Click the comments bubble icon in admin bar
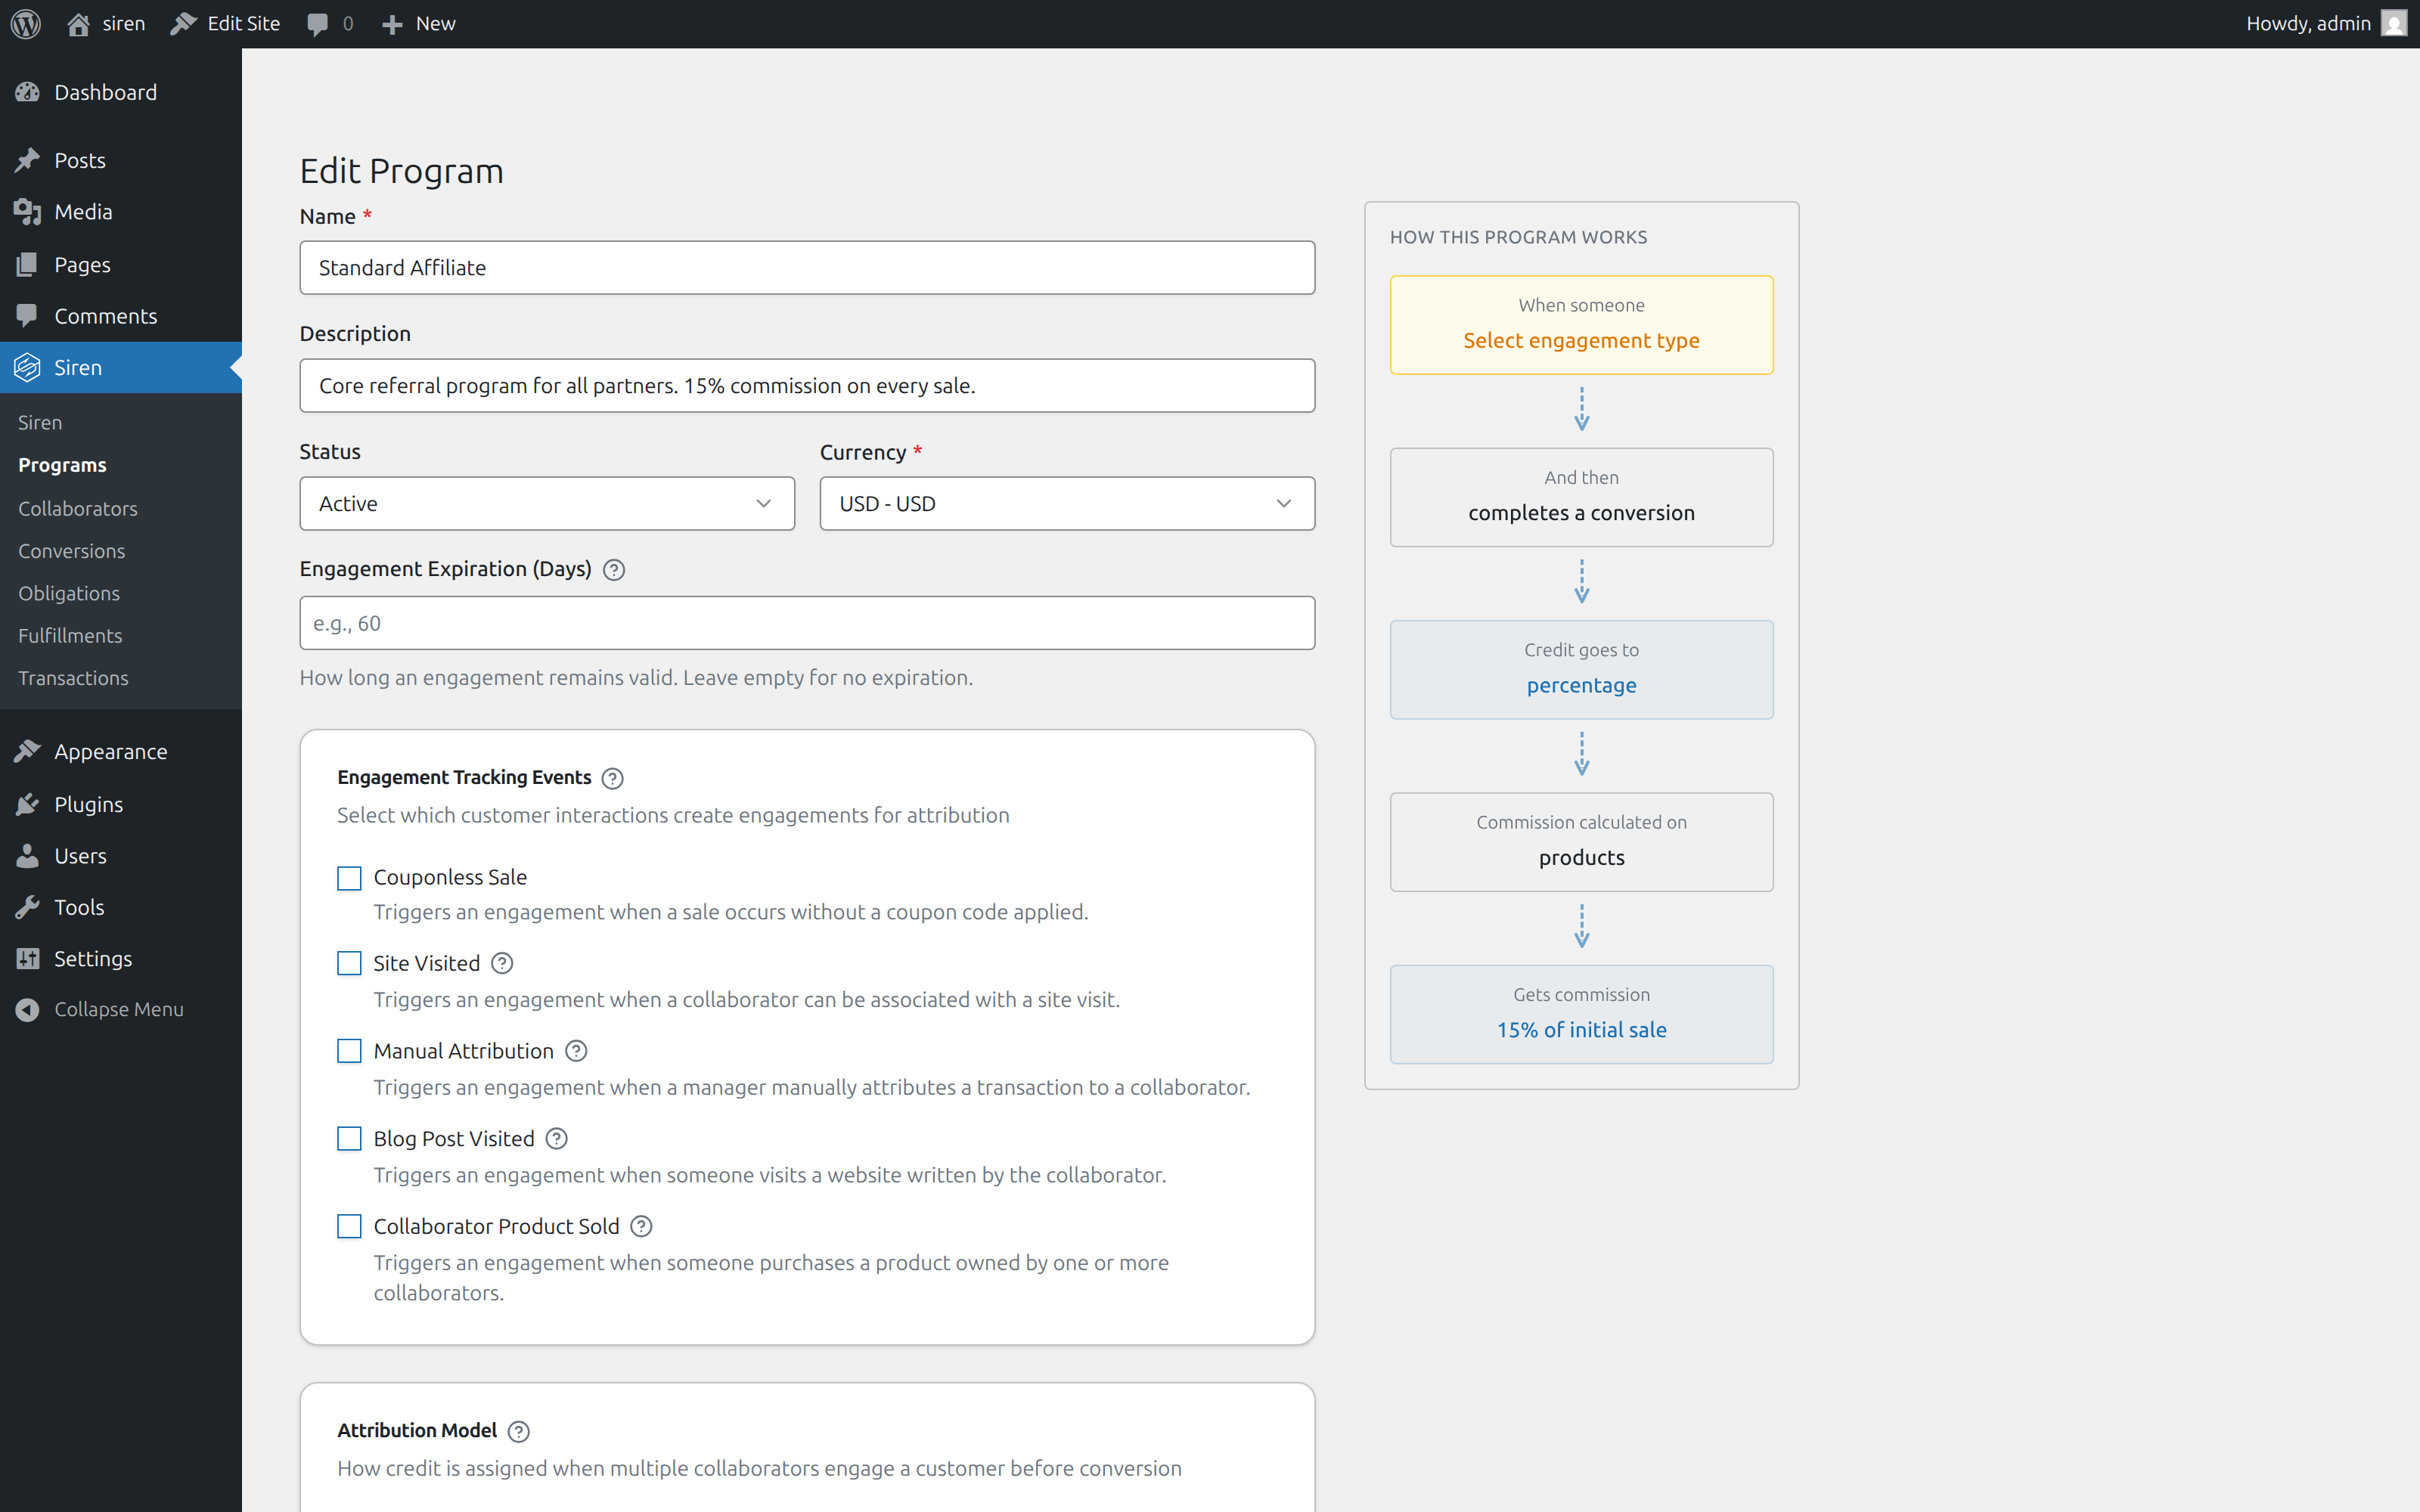The width and height of the screenshot is (2420, 1512). (x=318, y=23)
